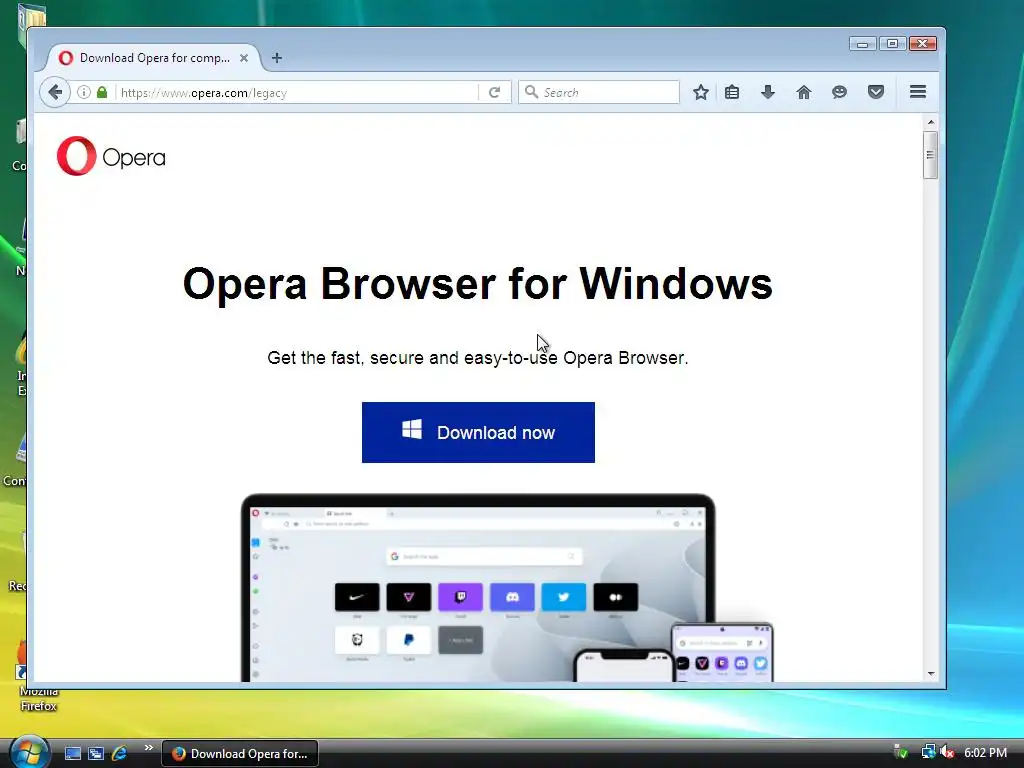1024x768 pixels.
Task: Open a new tab with plus button
Action: (x=277, y=58)
